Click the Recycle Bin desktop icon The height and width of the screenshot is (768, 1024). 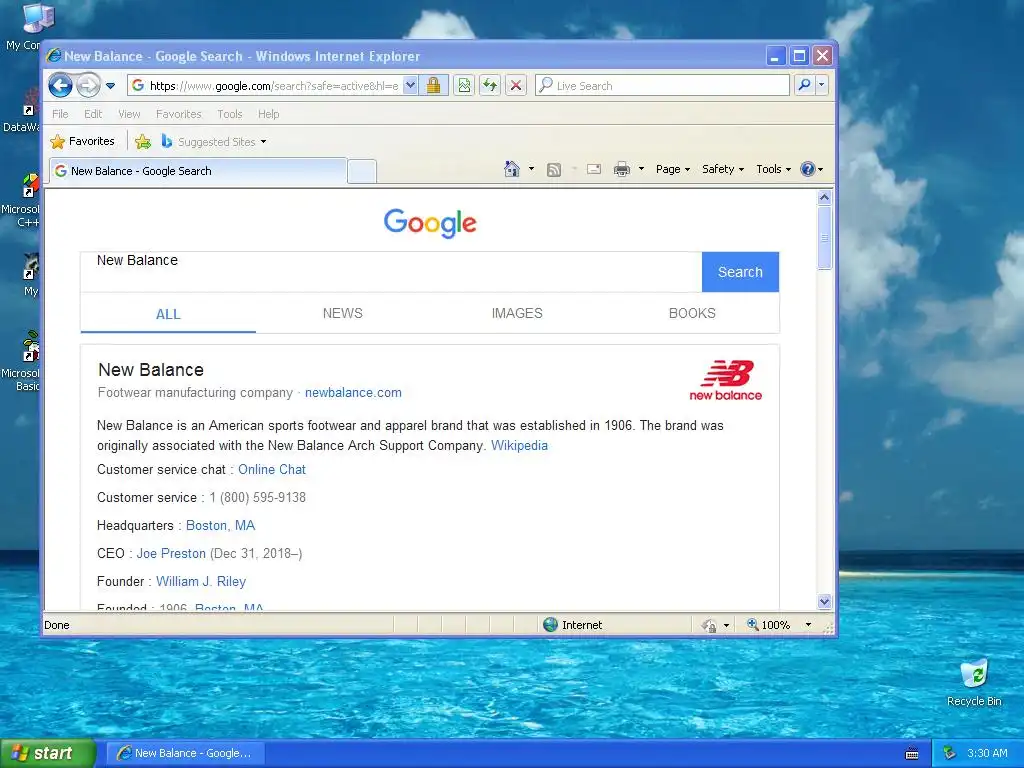pos(974,683)
